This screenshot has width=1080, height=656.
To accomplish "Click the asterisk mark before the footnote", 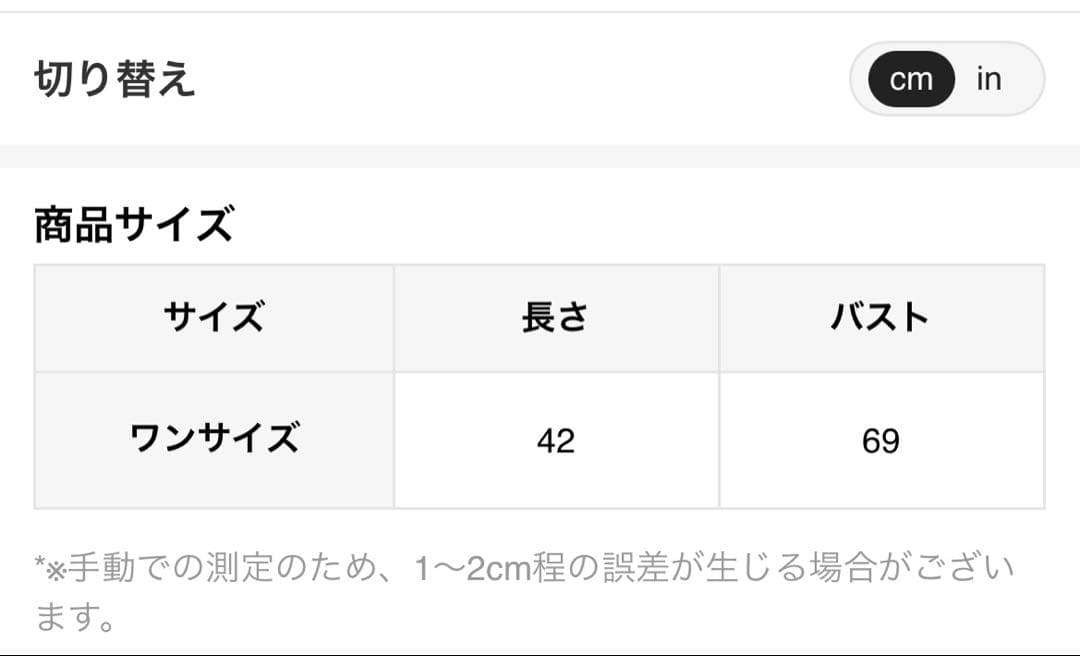I will (x=39, y=567).
